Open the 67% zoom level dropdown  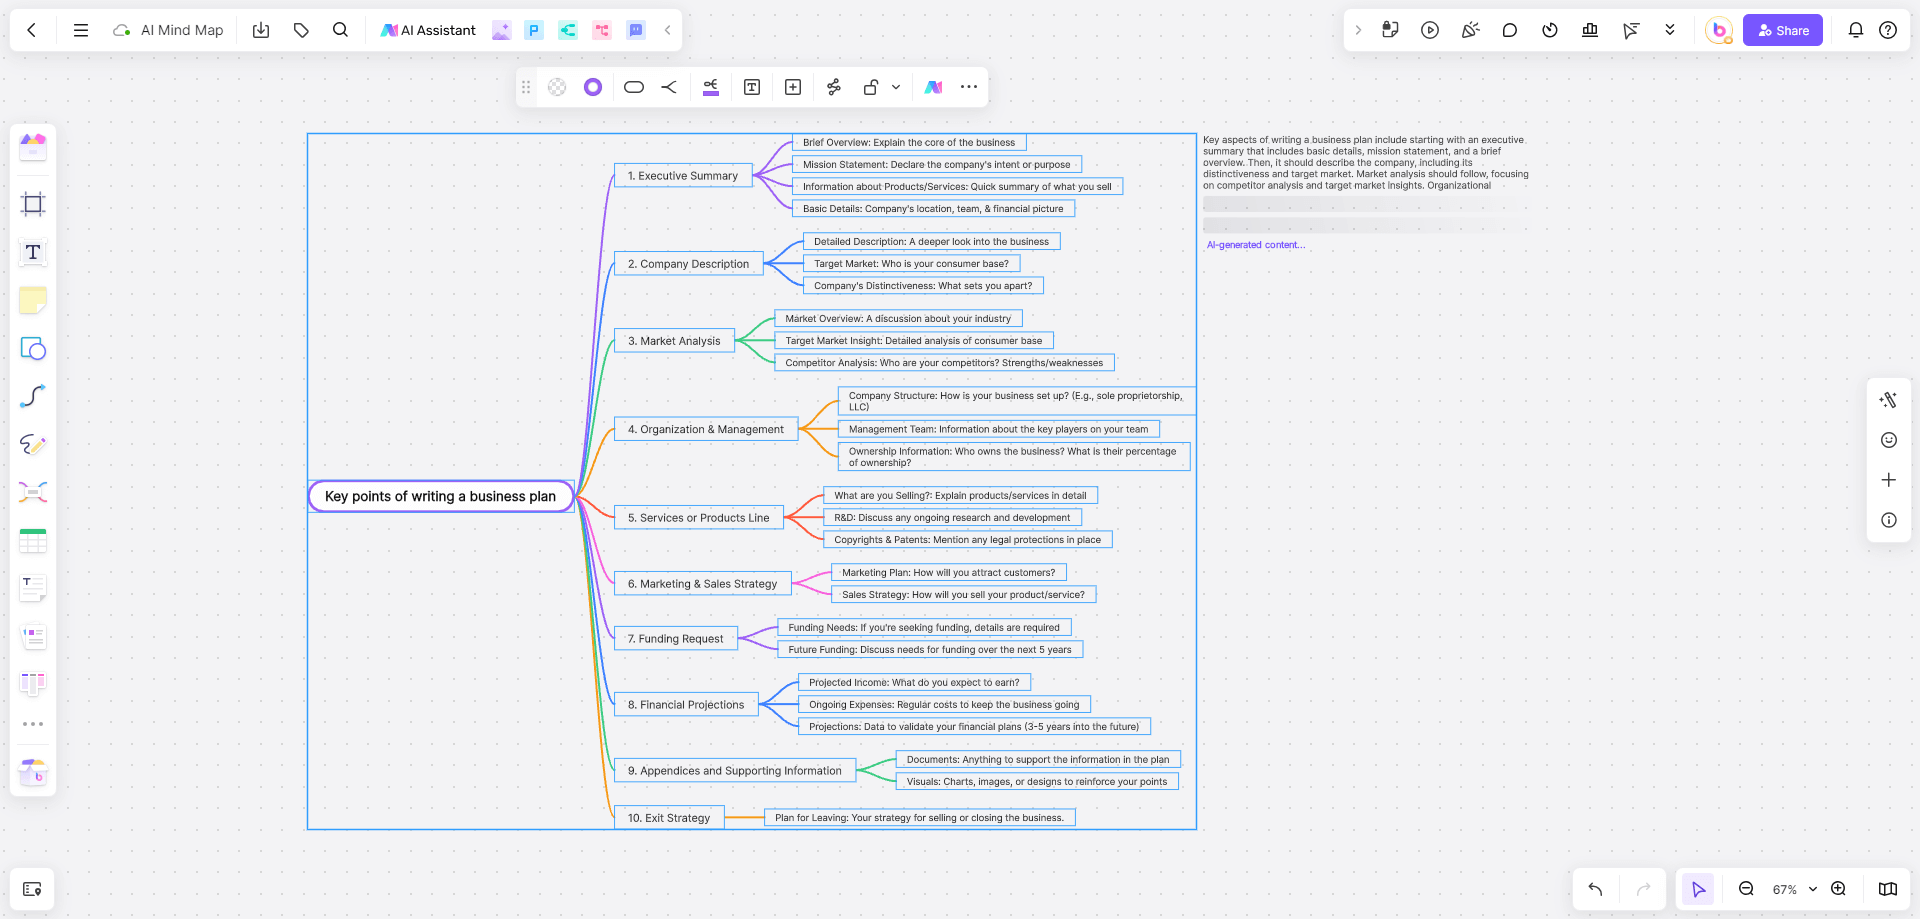(1794, 889)
